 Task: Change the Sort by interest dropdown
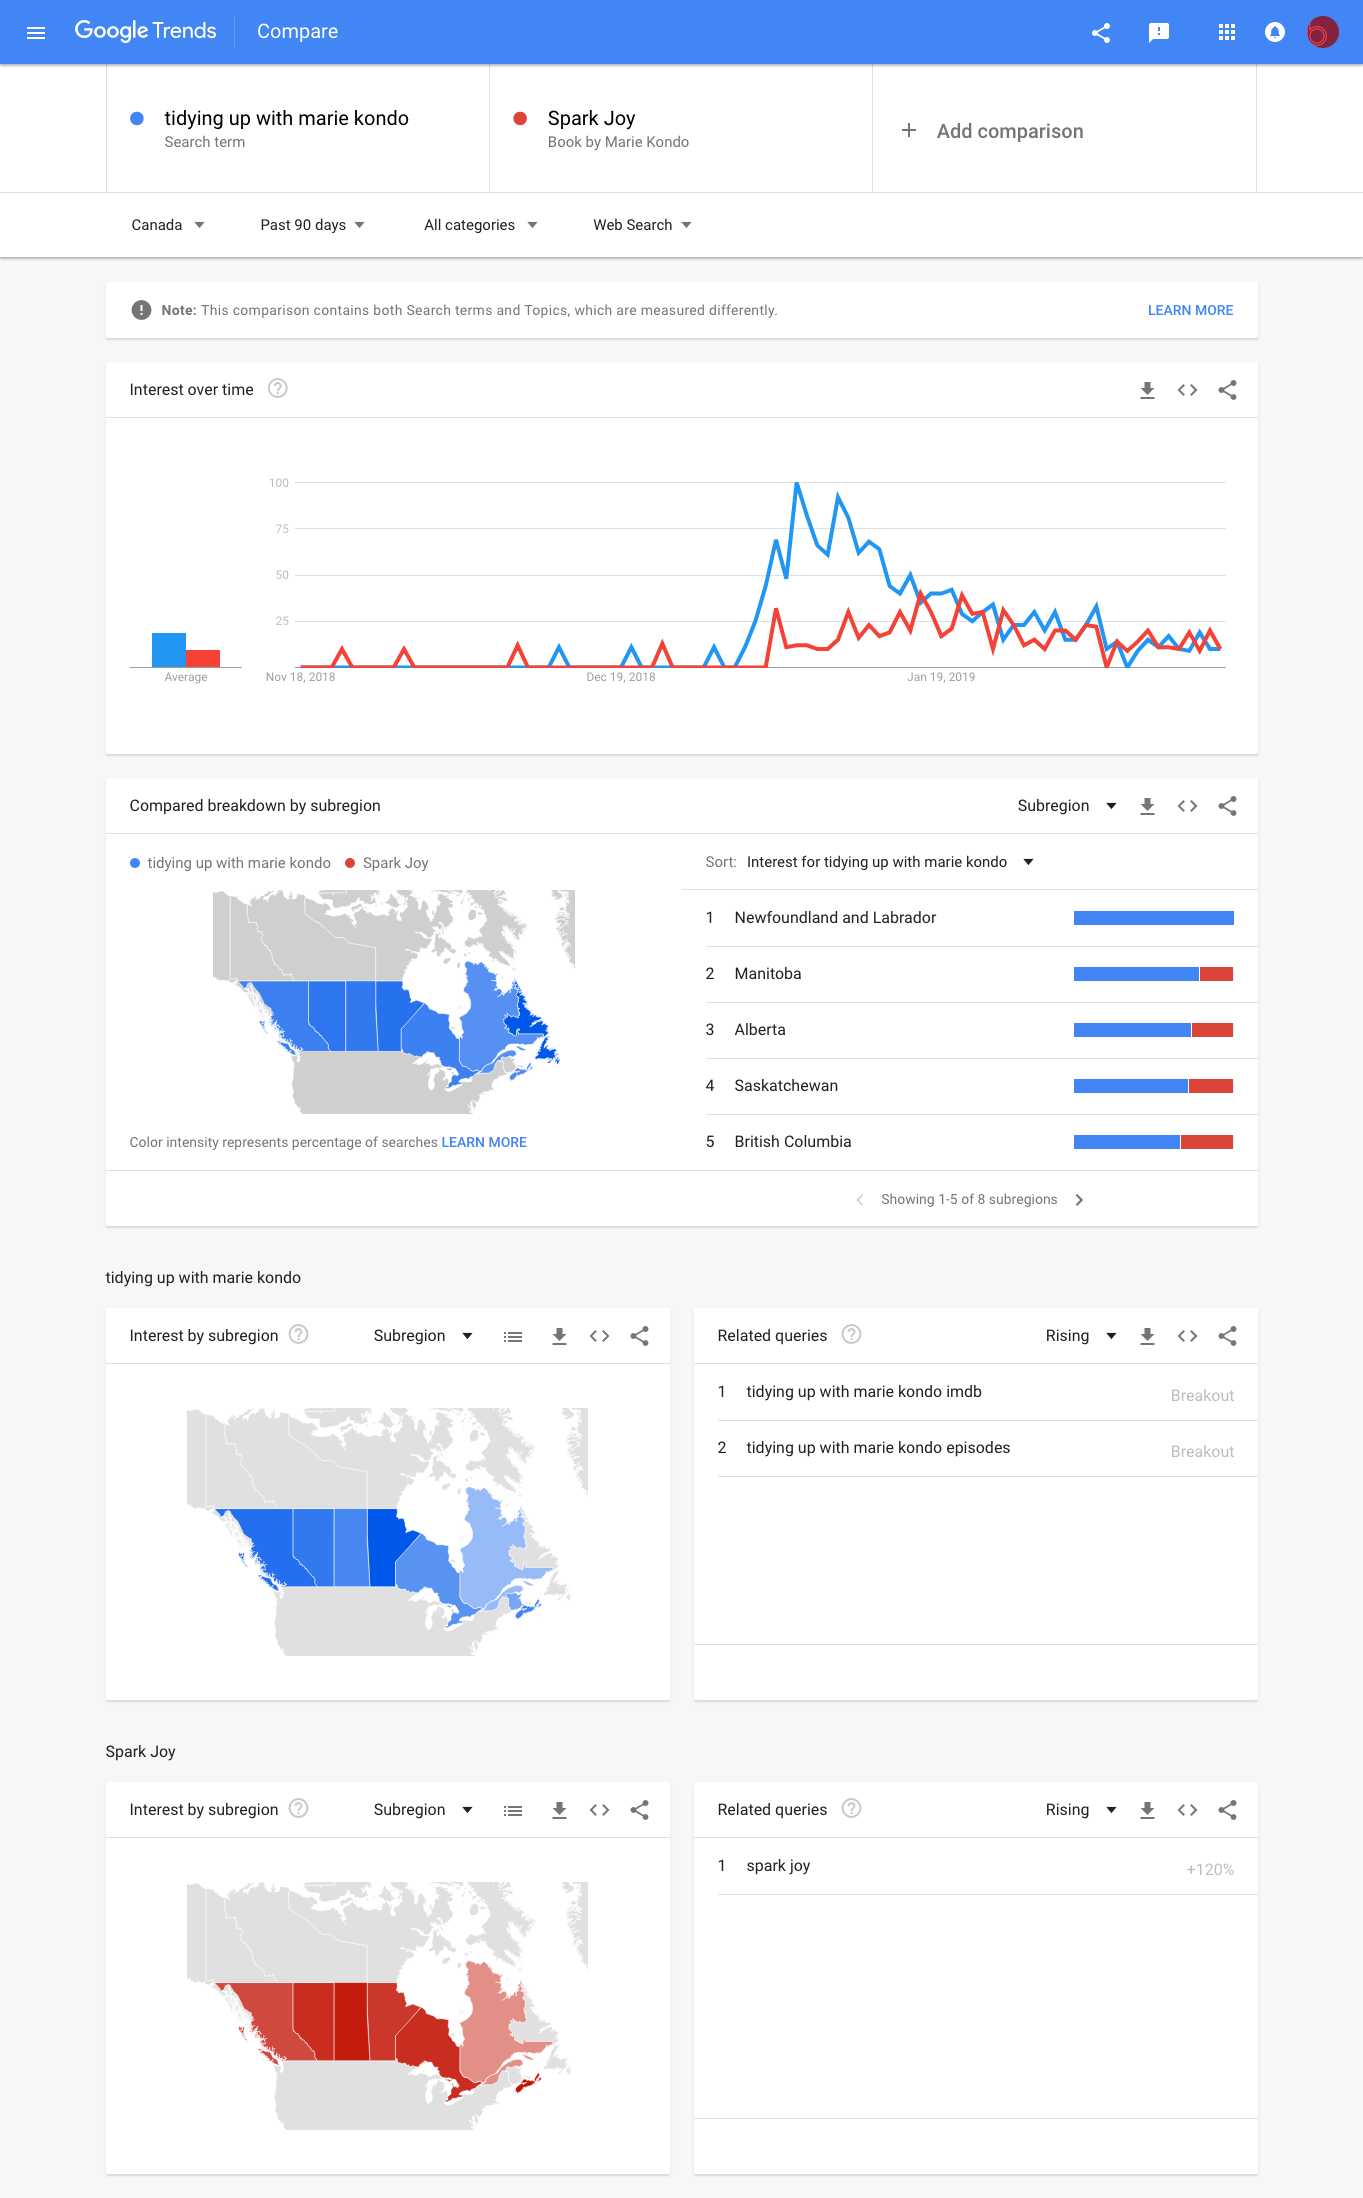[x=889, y=862]
